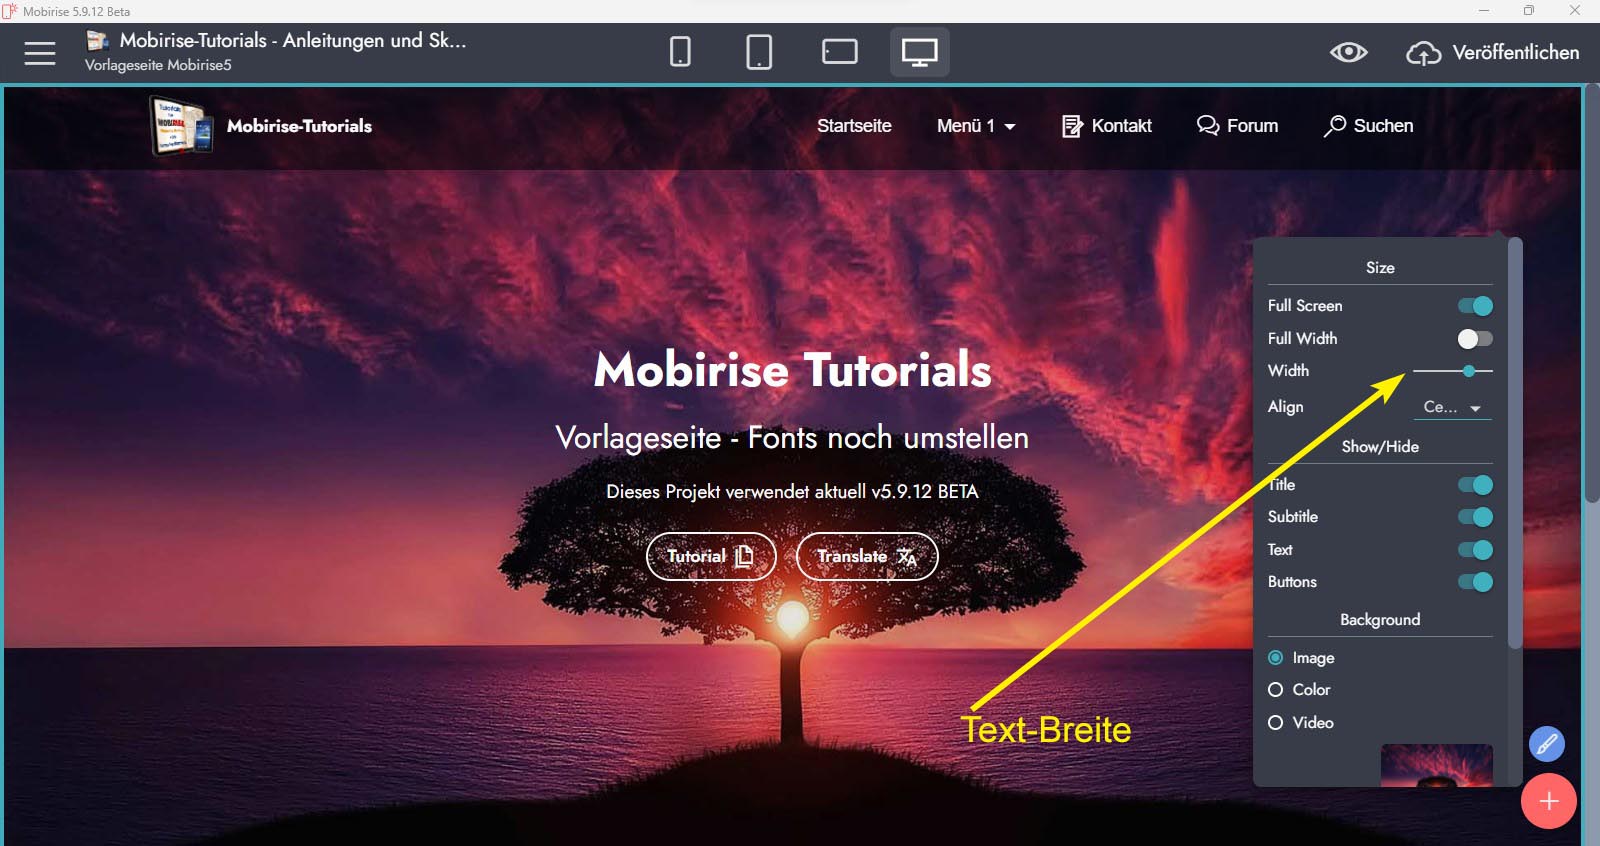
Task: Click the 'Show/Hide' section heading
Action: [x=1380, y=447]
